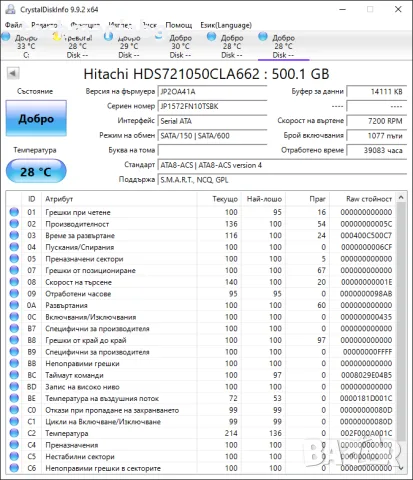
Task: Open the Функции menu
Action: 85,25
